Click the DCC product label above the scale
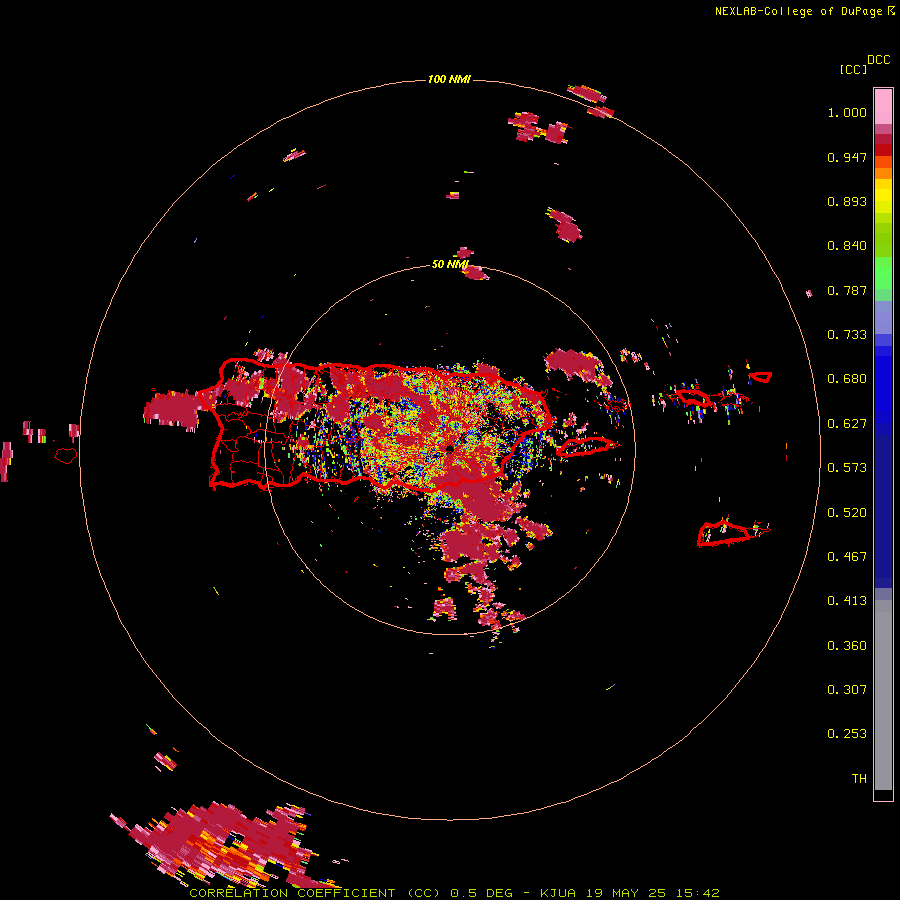This screenshot has width=900, height=900. click(x=879, y=60)
